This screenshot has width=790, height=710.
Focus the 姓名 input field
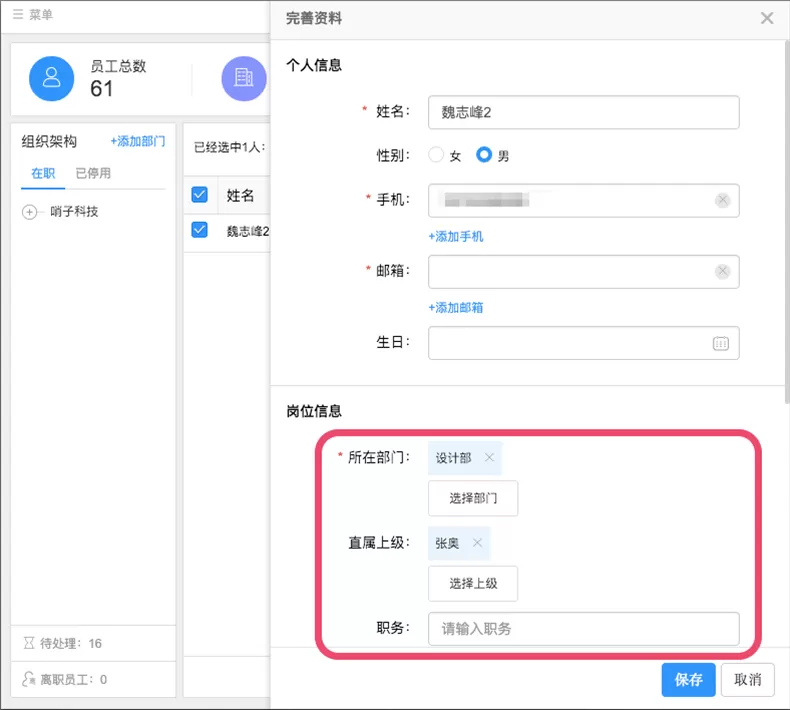tap(583, 112)
